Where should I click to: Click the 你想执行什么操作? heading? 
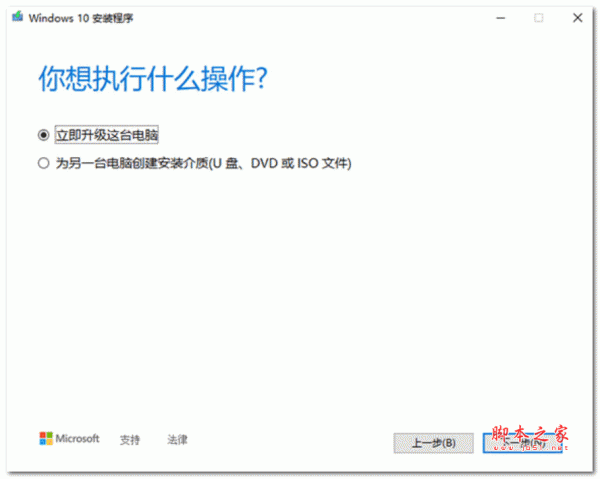pos(153,78)
